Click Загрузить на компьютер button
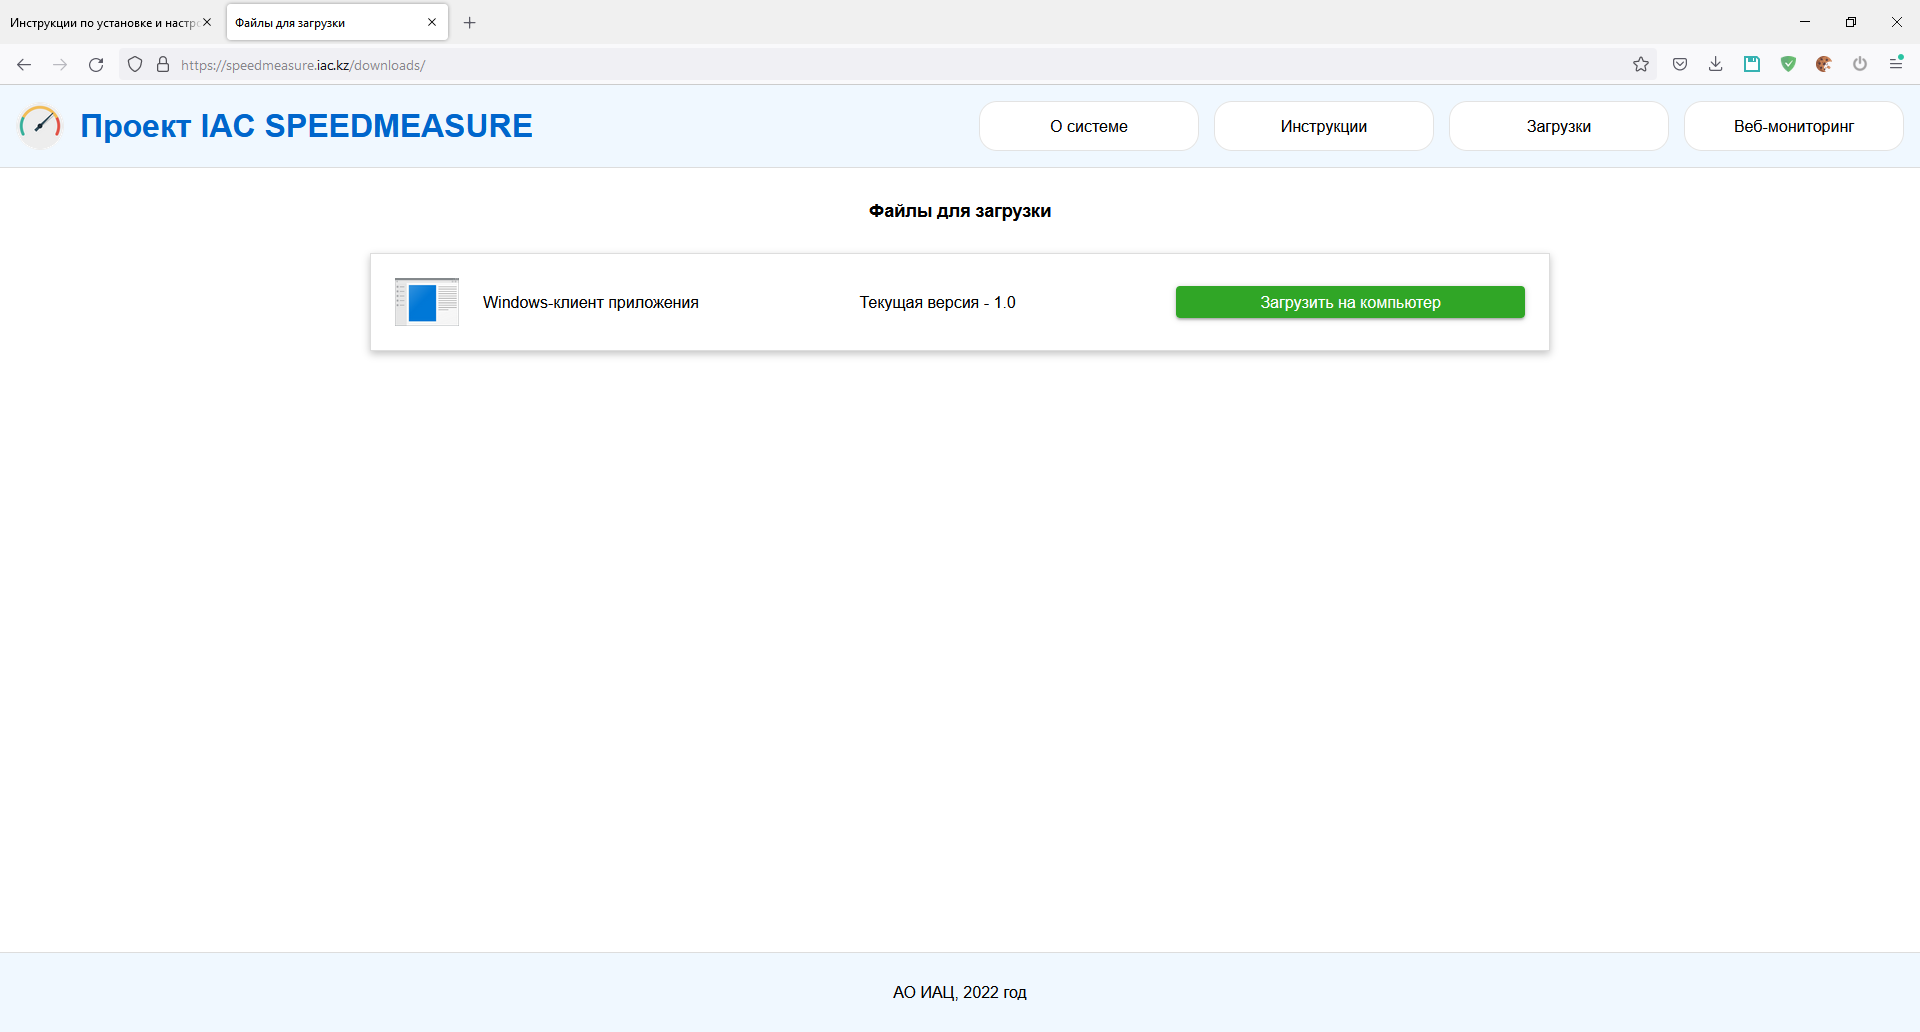1920x1032 pixels. (x=1350, y=302)
